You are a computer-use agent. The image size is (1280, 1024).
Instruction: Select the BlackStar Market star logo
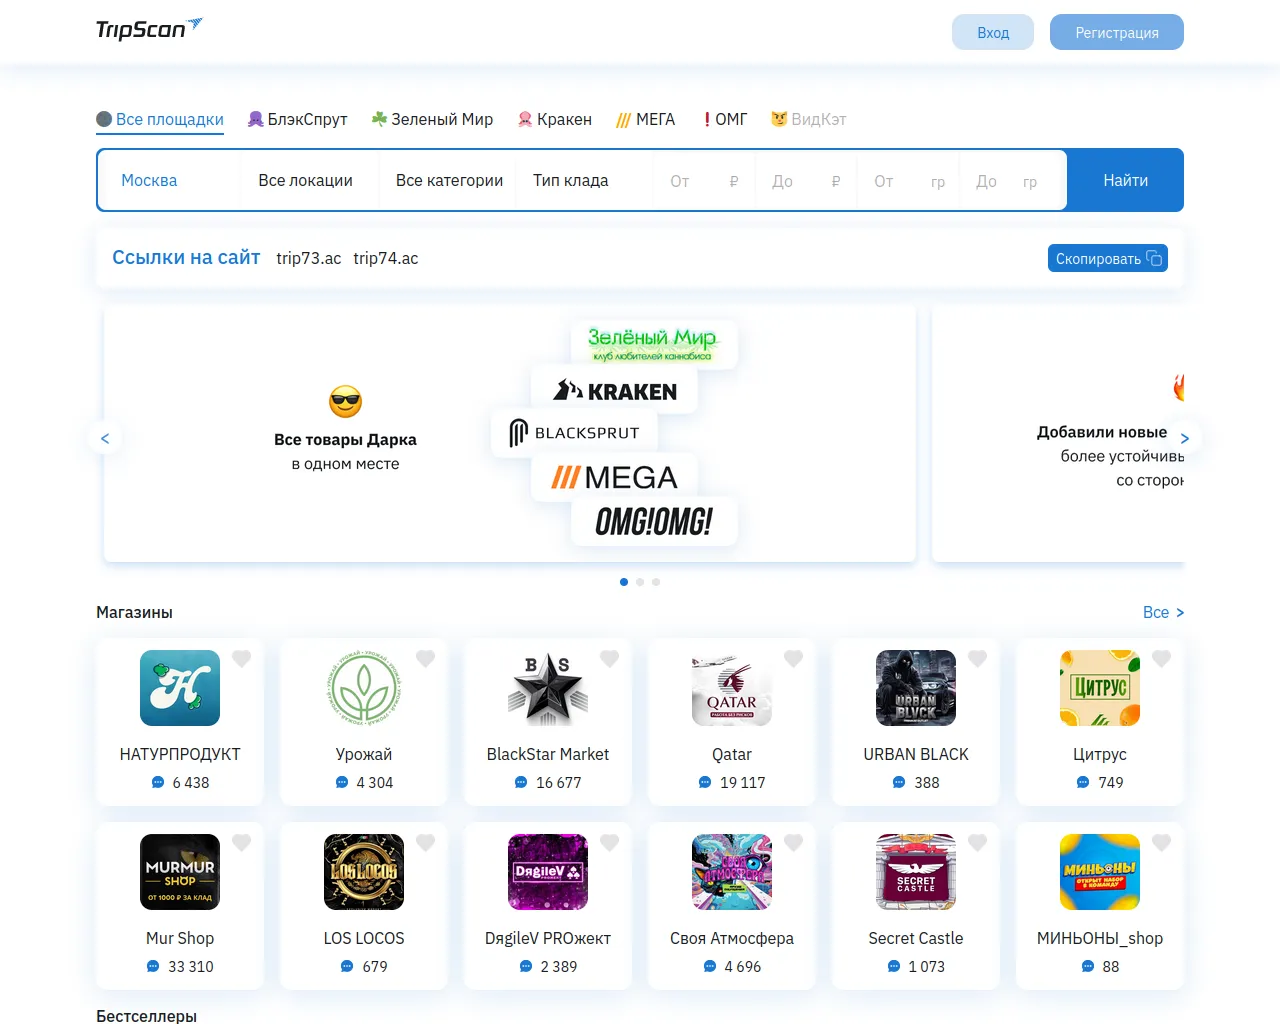pos(548,688)
